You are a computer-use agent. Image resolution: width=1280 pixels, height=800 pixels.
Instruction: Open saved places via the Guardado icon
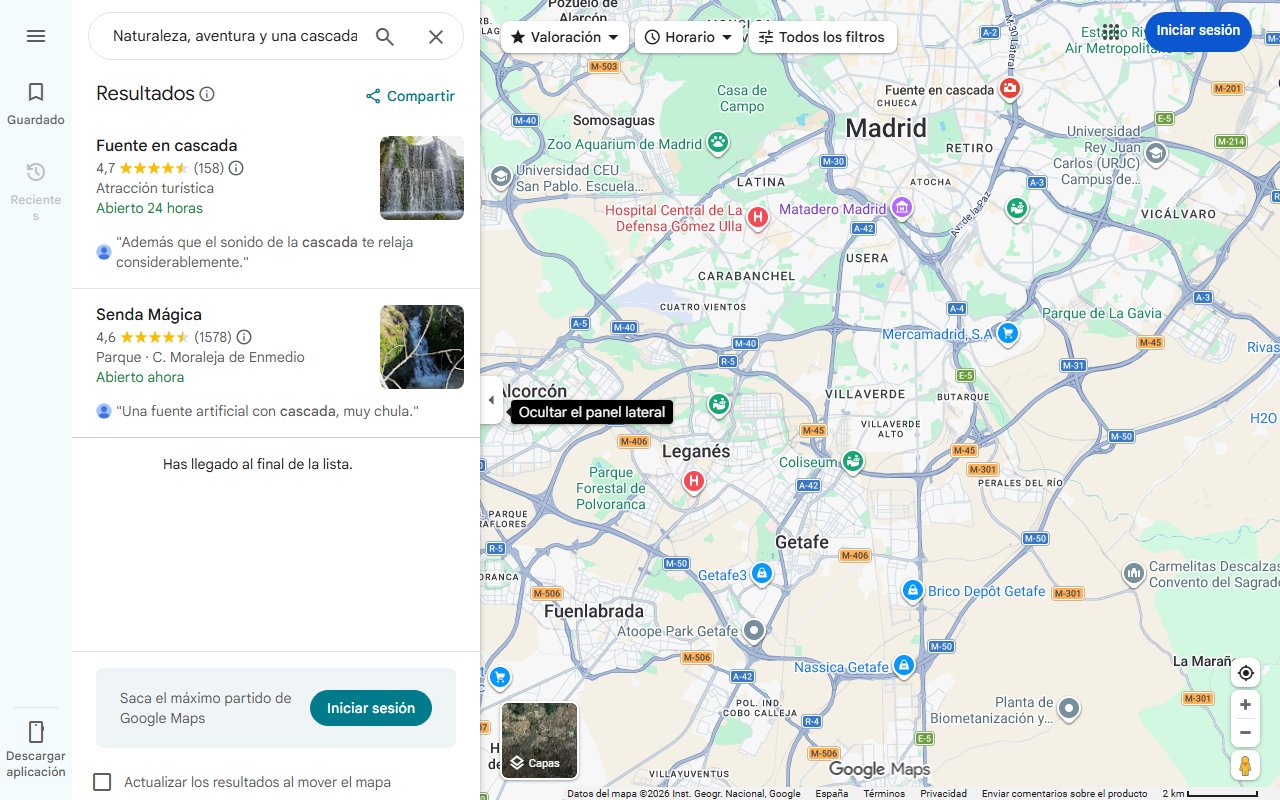(x=36, y=100)
